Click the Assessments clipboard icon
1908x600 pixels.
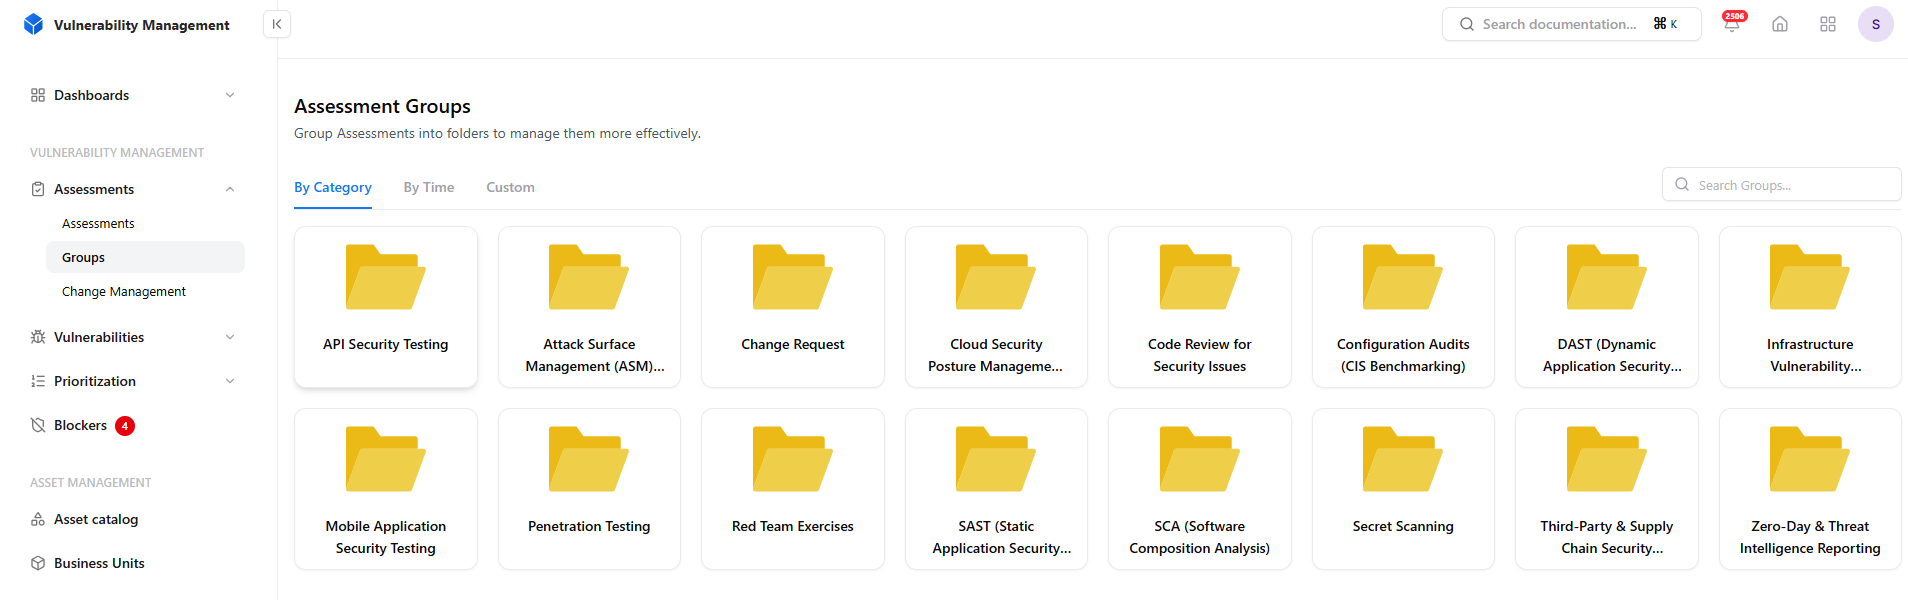coord(38,189)
